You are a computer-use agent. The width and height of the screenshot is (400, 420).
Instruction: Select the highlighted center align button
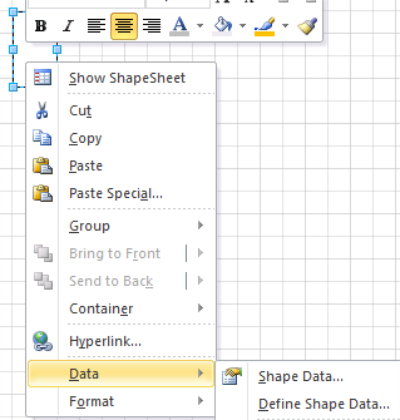pyautogui.click(x=124, y=26)
